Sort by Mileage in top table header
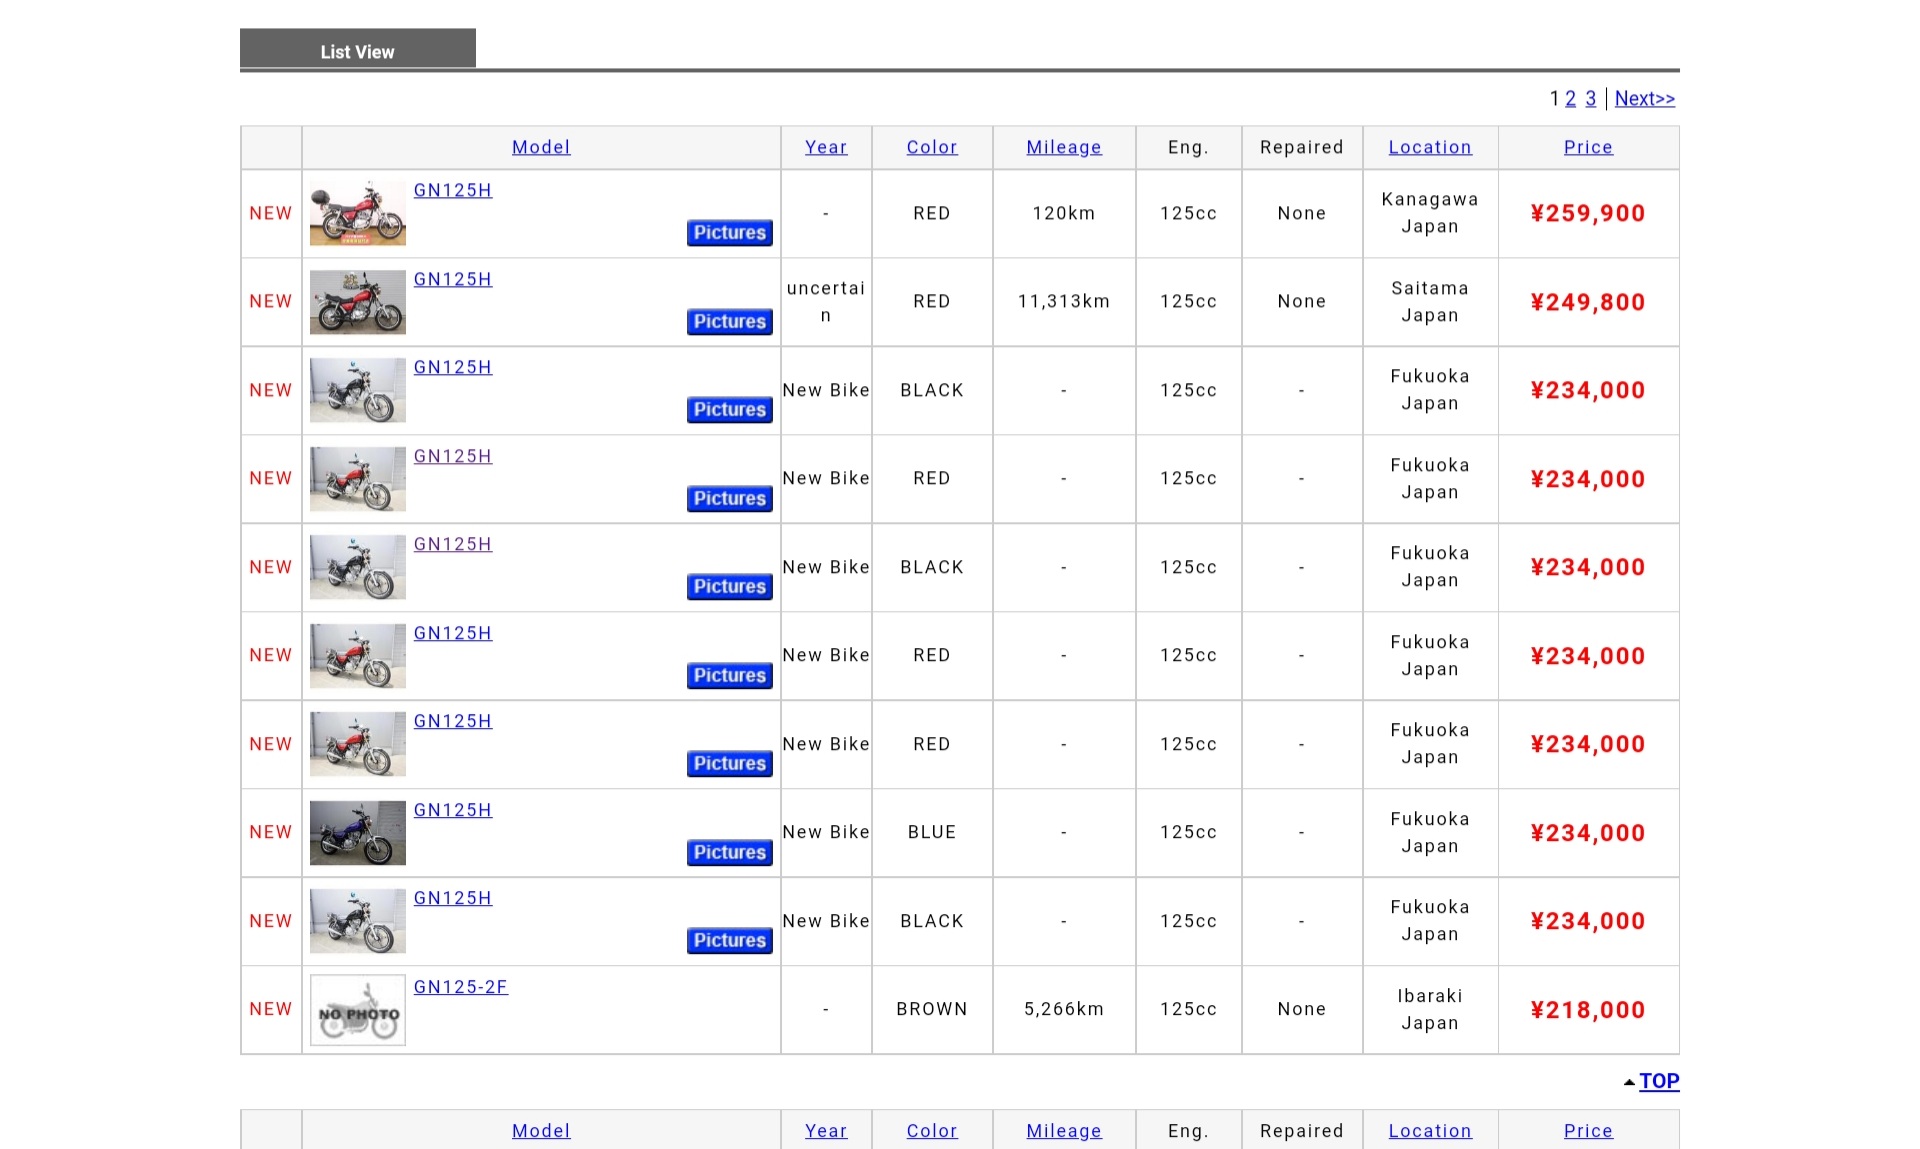The width and height of the screenshot is (1920, 1149). 1064,147
